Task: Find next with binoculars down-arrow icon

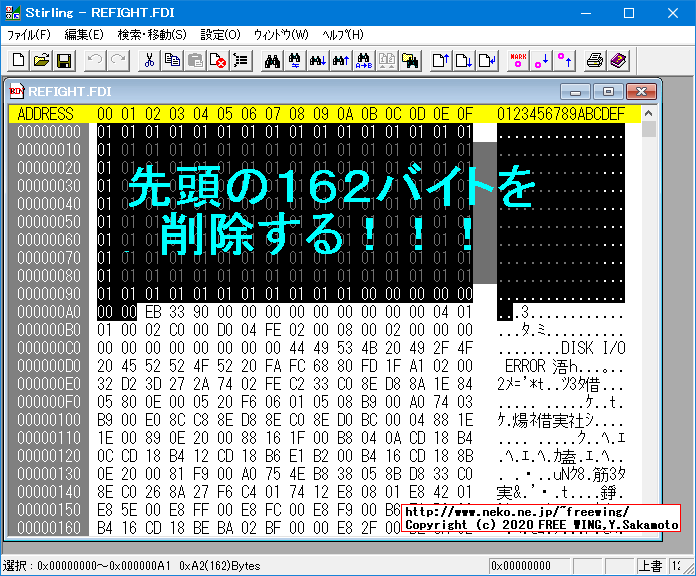Action: pos(318,60)
